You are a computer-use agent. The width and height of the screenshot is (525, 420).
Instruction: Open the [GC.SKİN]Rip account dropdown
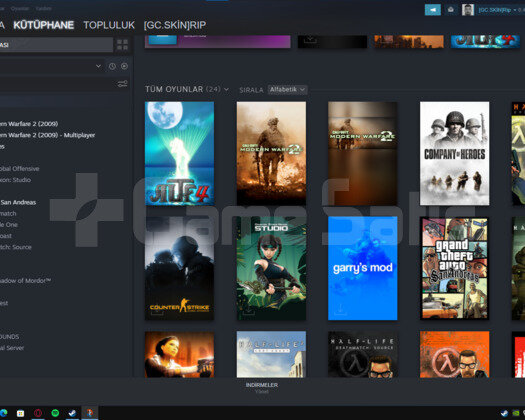click(x=498, y=10)
